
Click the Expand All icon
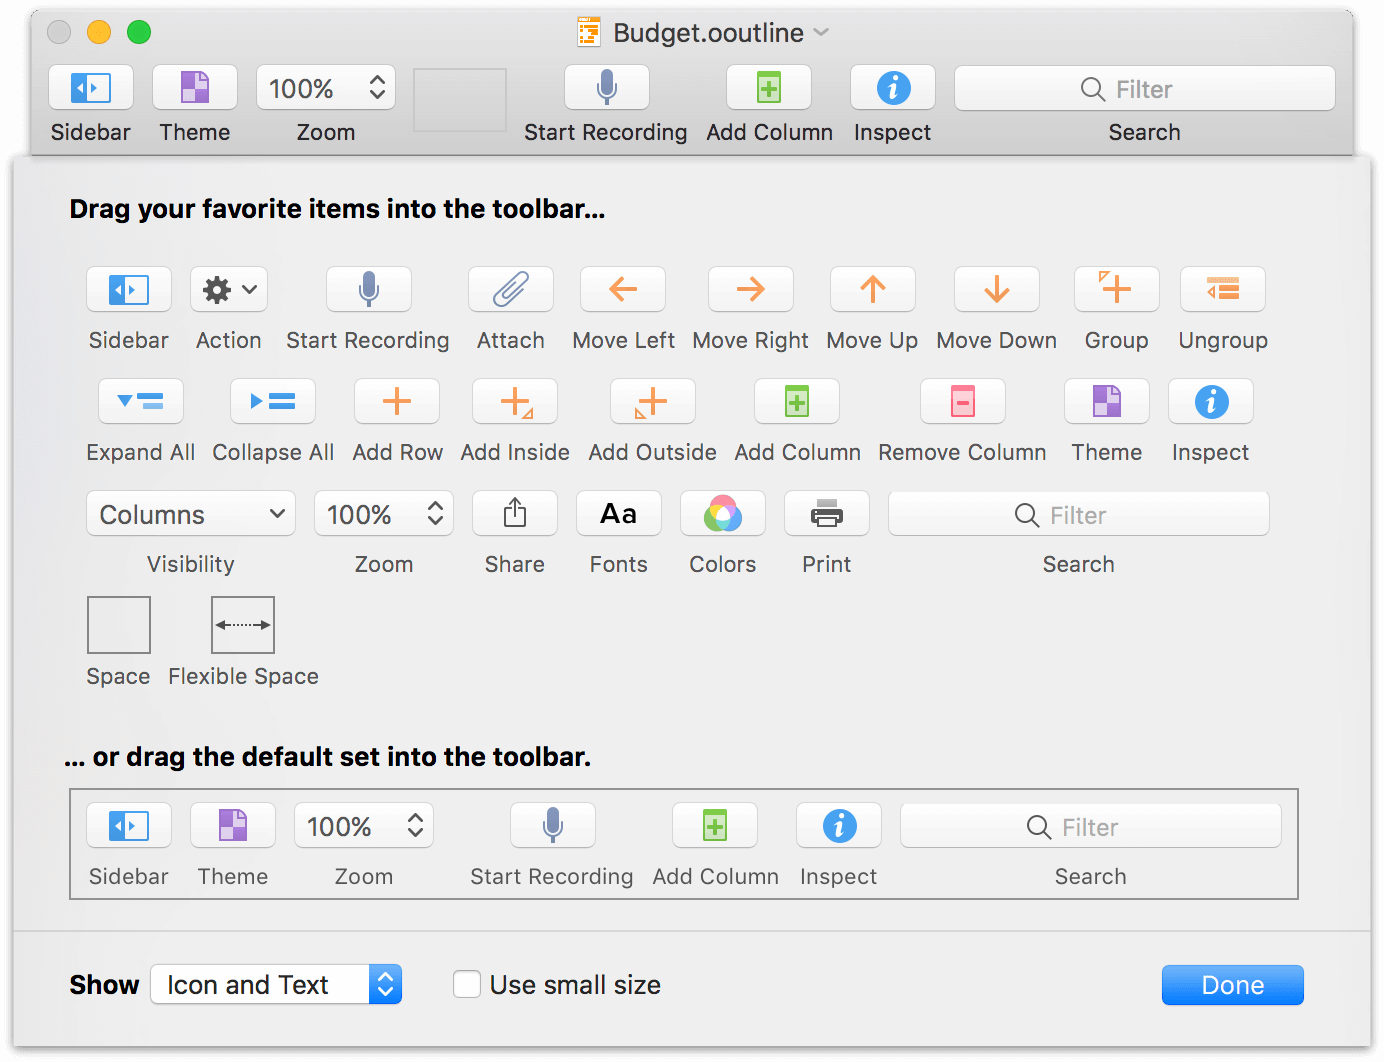pos(141,402)
